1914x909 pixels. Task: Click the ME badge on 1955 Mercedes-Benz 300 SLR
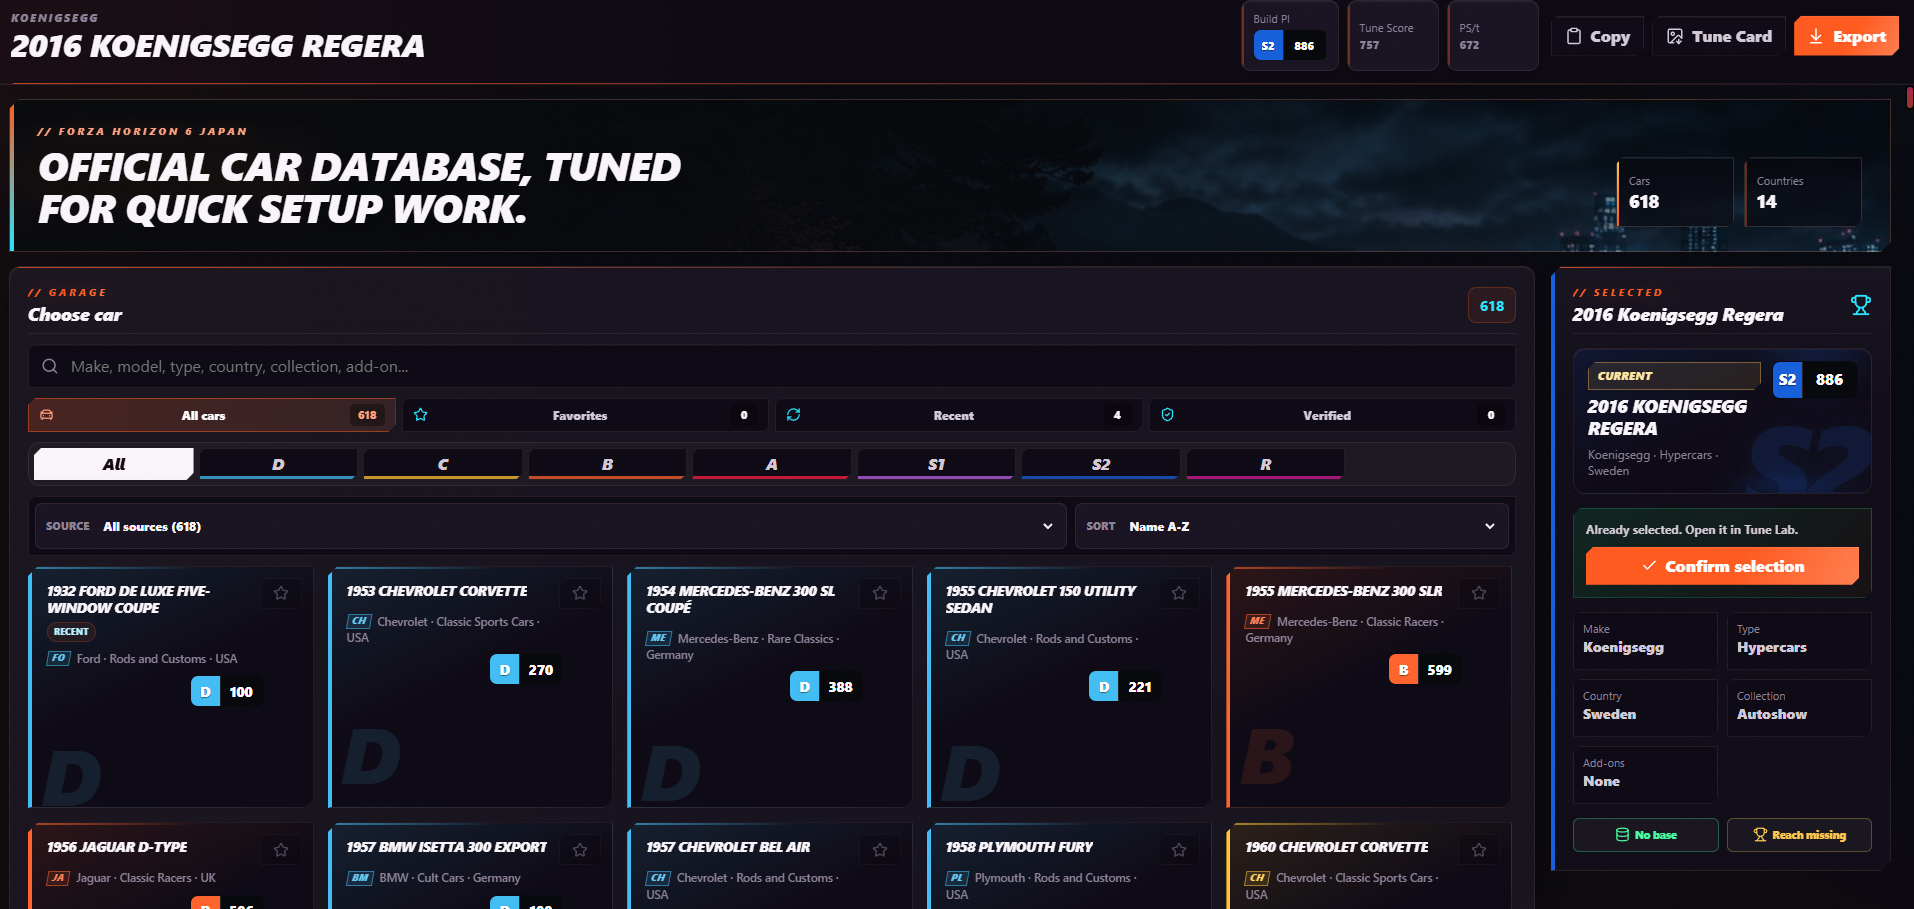1258,621
